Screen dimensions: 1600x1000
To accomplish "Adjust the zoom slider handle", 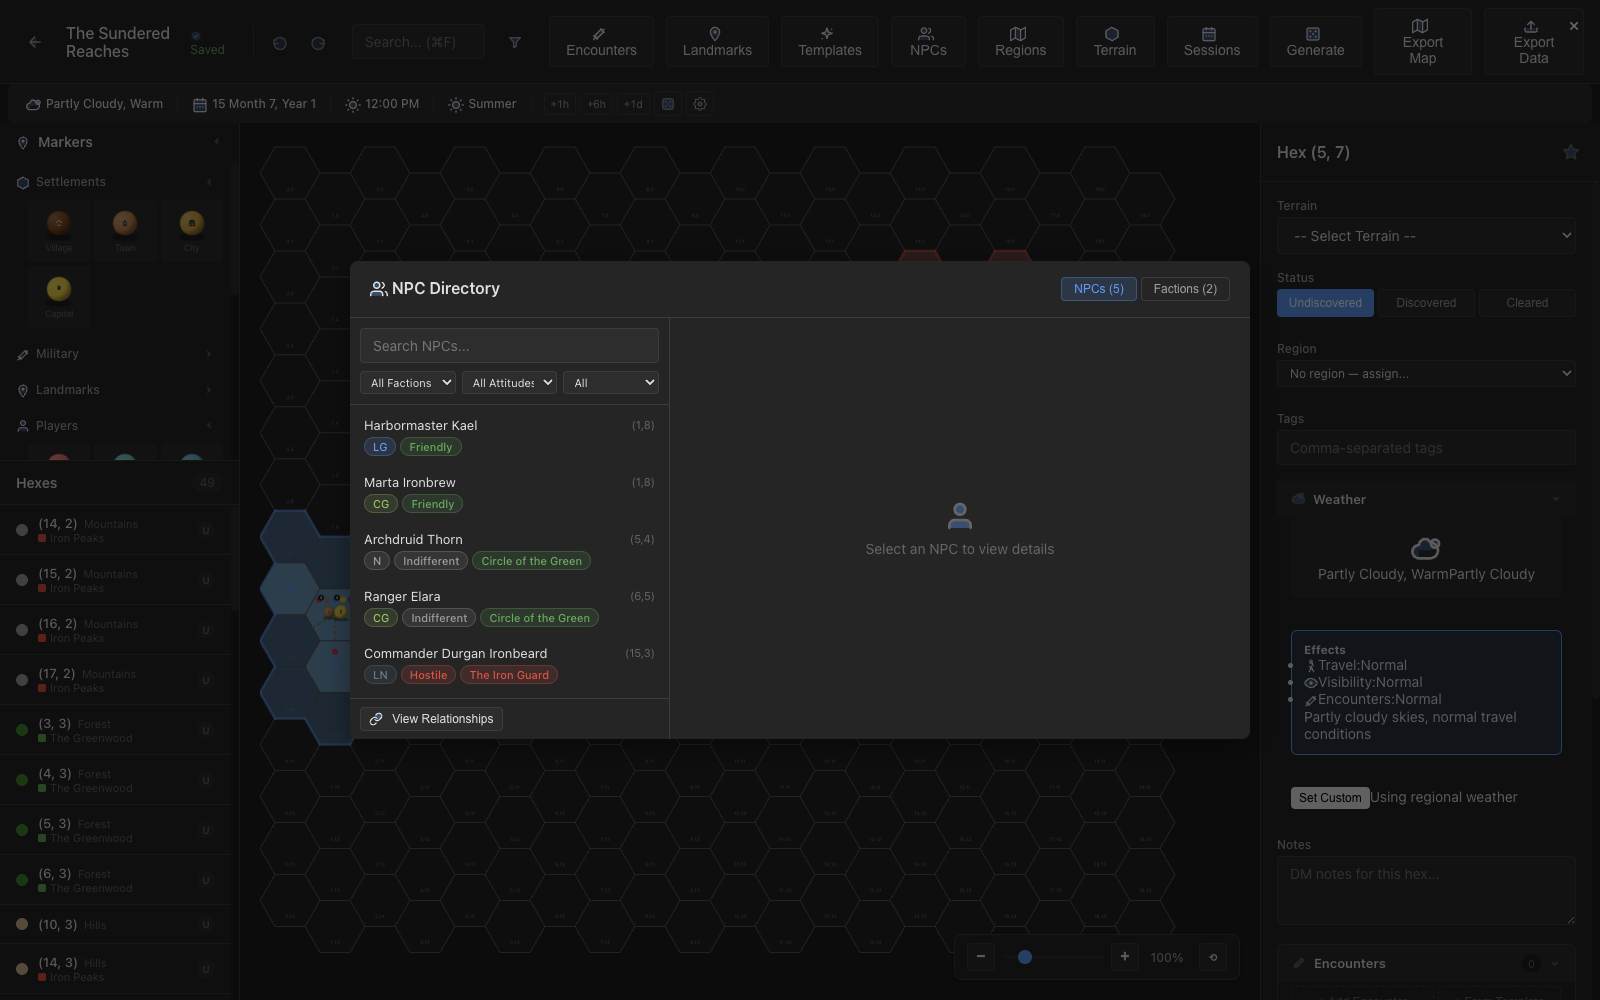I will coord(1024,957).
